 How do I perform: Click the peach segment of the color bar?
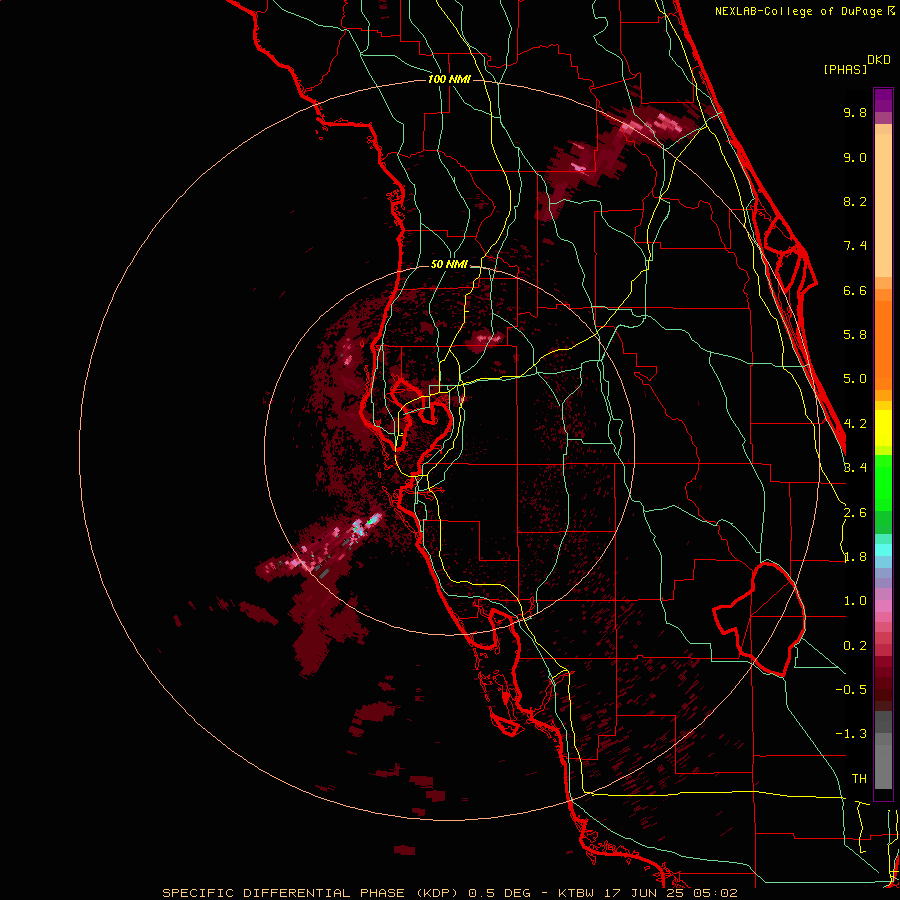click(883, 201)
